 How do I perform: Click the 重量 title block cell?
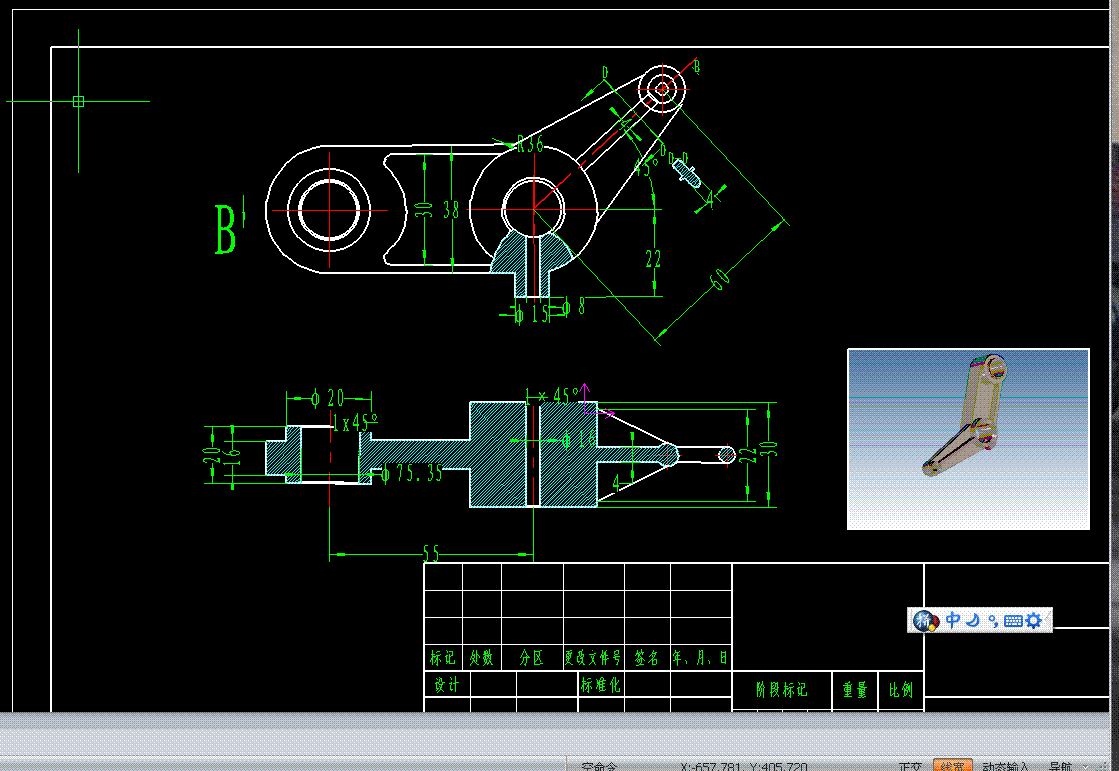point(854,690)
